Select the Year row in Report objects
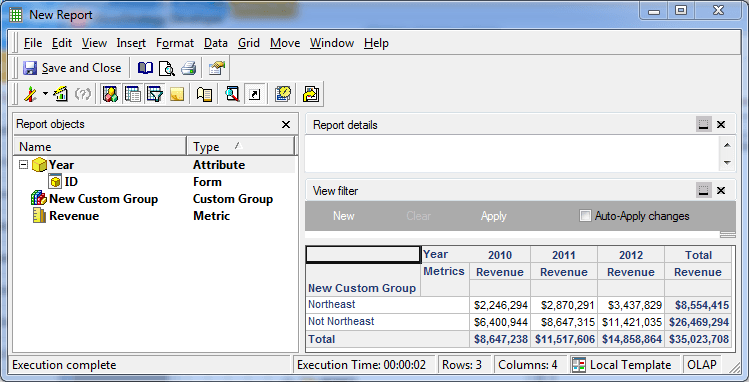 tap(154, 165)
